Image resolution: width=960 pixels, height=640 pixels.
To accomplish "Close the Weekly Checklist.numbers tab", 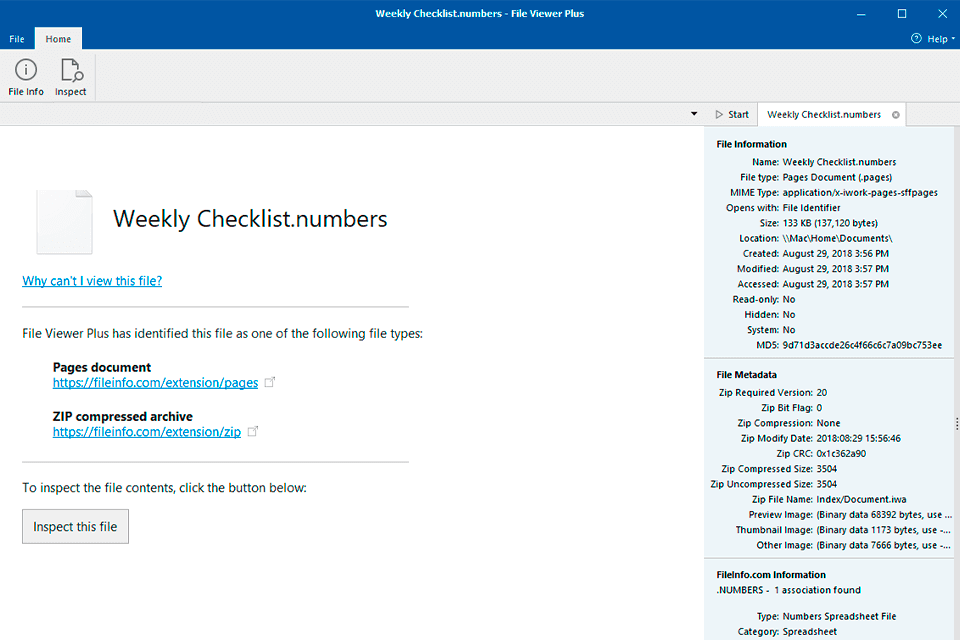I will click(x=896, y=115).
